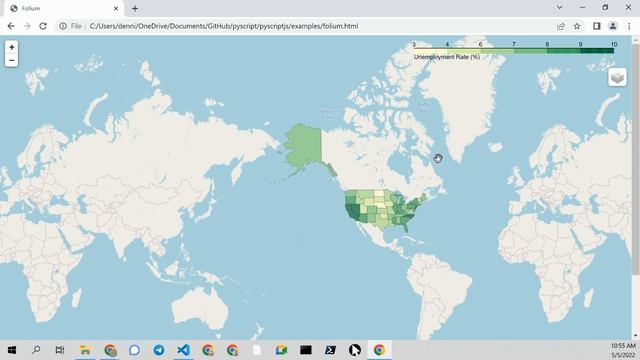Switch to the active Chrome taskbar icon

pos(379,350)
